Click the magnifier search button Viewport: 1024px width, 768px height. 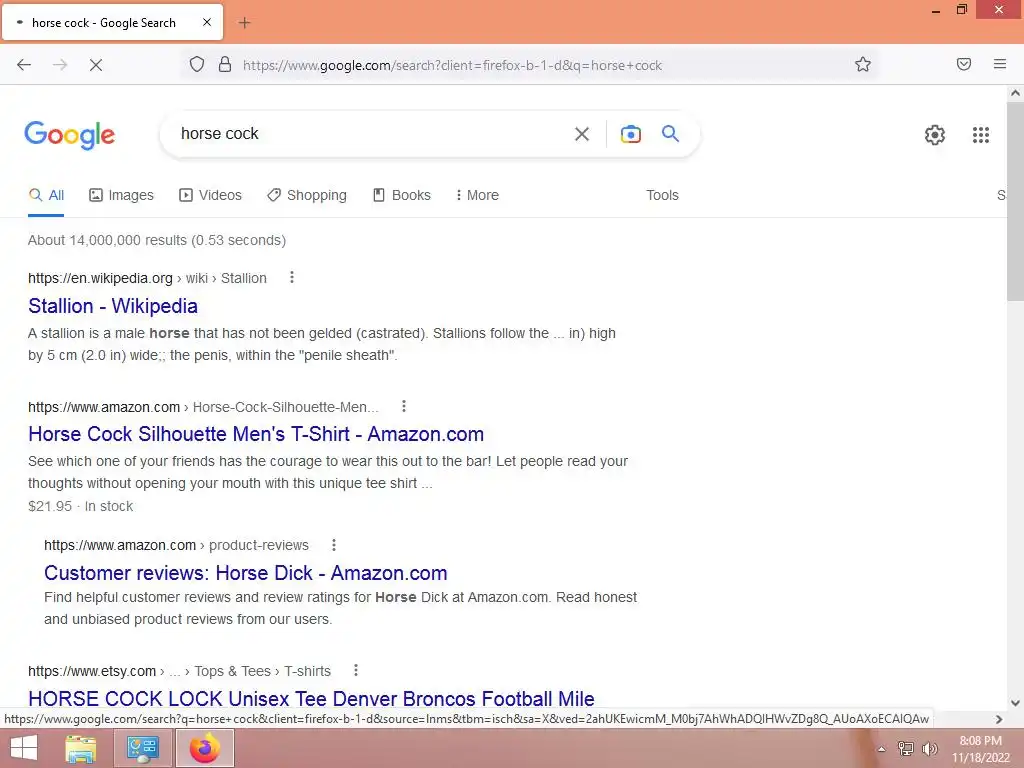click(x=671, y=134)
